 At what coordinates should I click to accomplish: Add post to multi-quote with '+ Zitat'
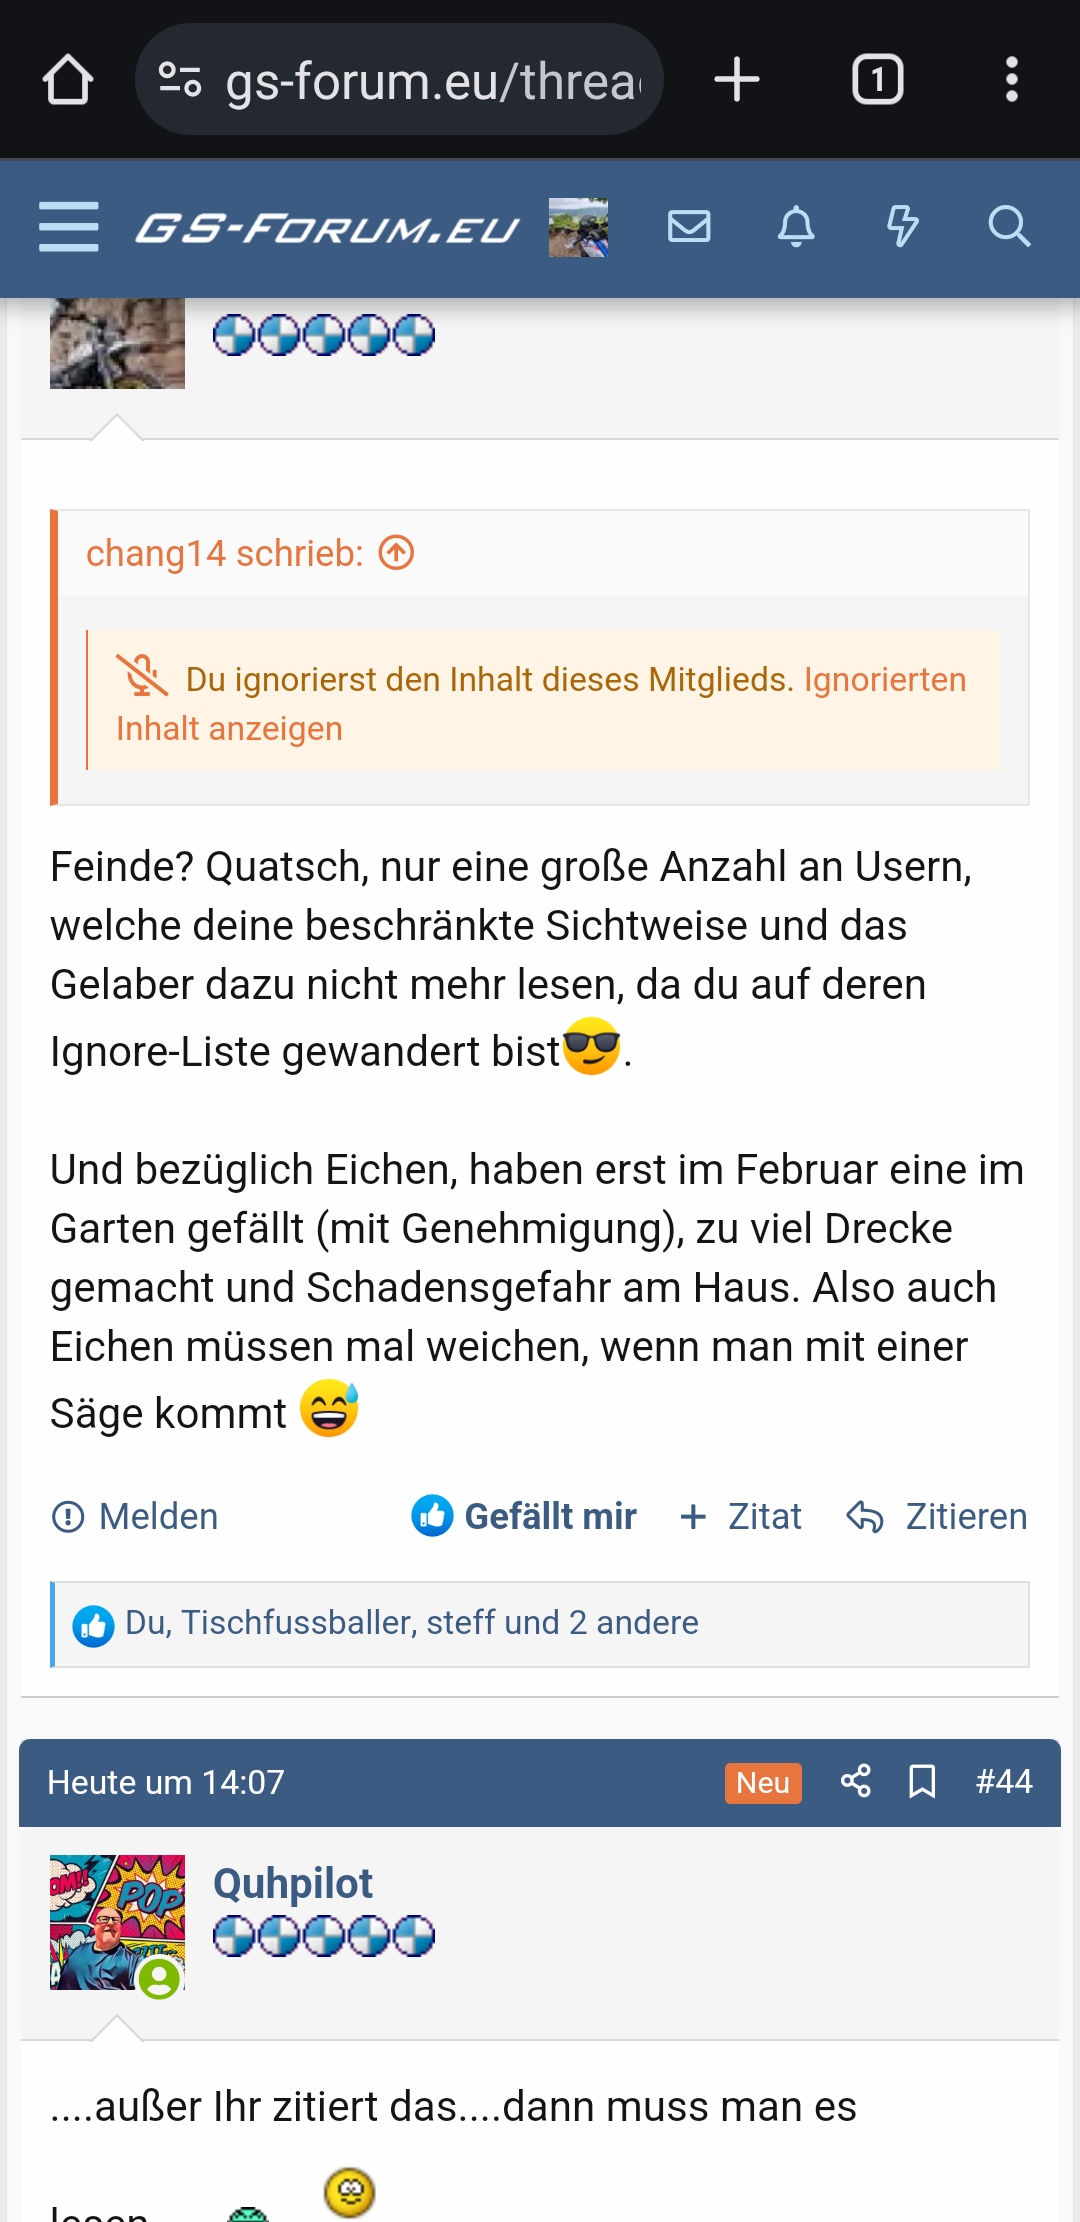coord(741,1516)
